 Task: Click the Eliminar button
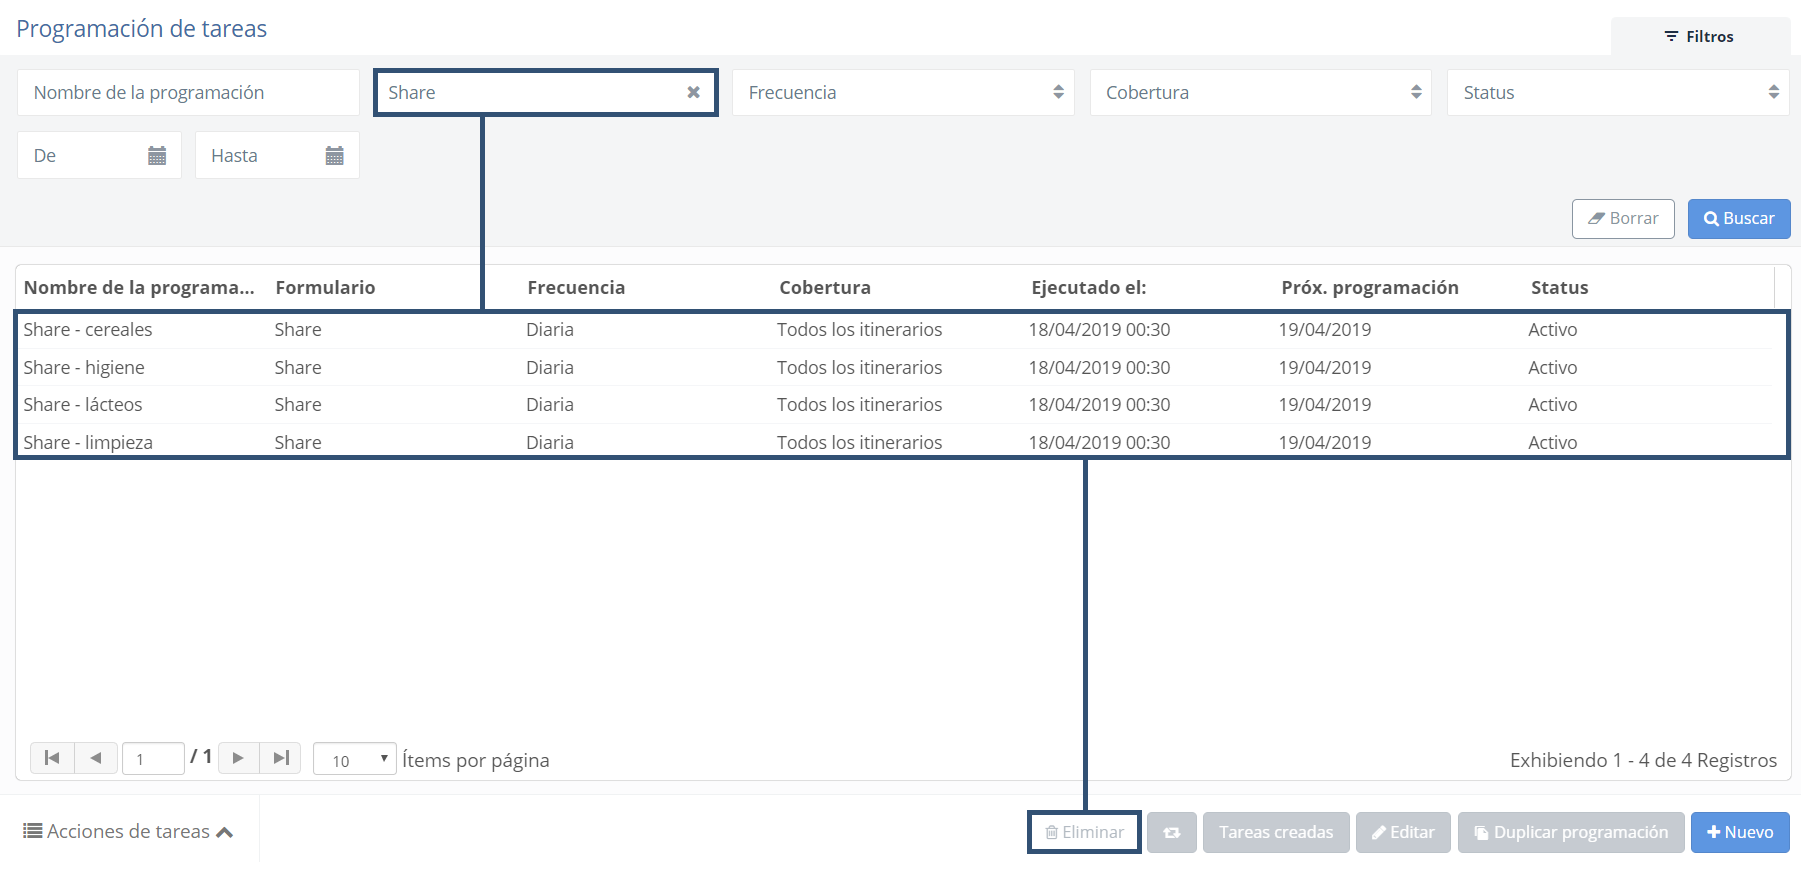(x=1084, y=832)
